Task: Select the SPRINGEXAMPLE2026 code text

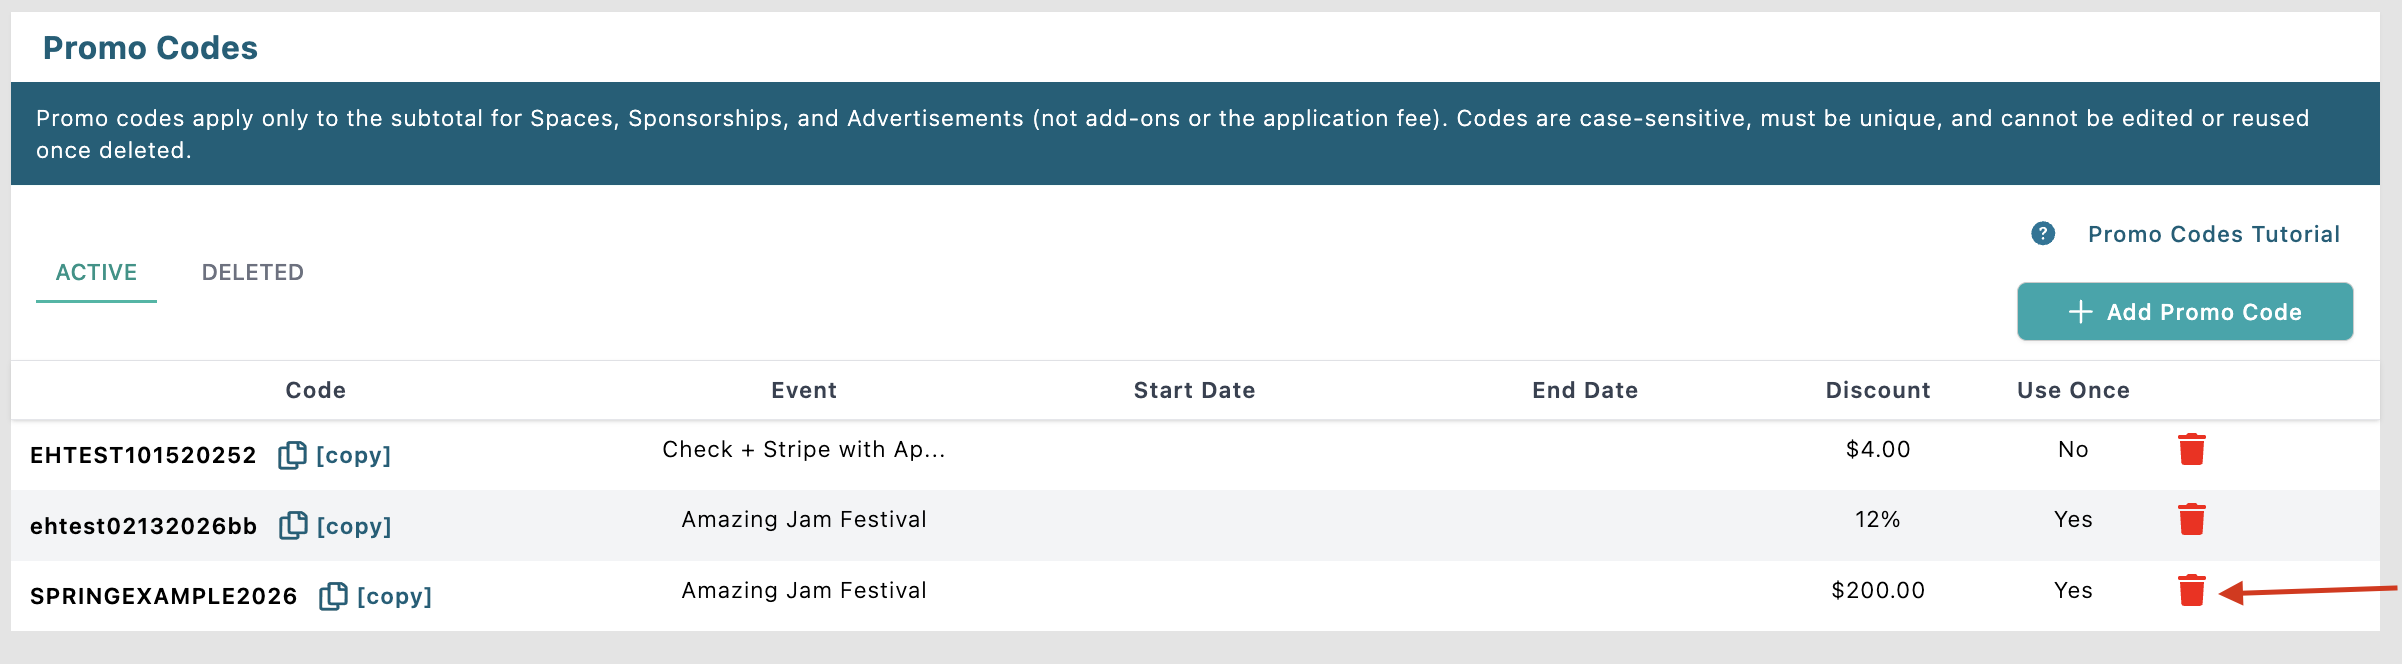Action: pos(163,596)
